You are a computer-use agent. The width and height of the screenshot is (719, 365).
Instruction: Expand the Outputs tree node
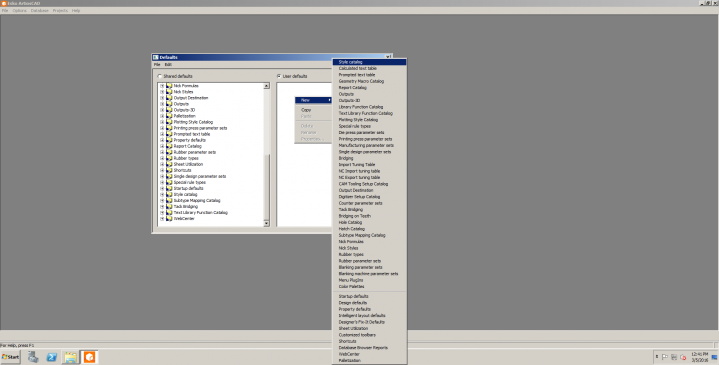[x=162, y=104]
